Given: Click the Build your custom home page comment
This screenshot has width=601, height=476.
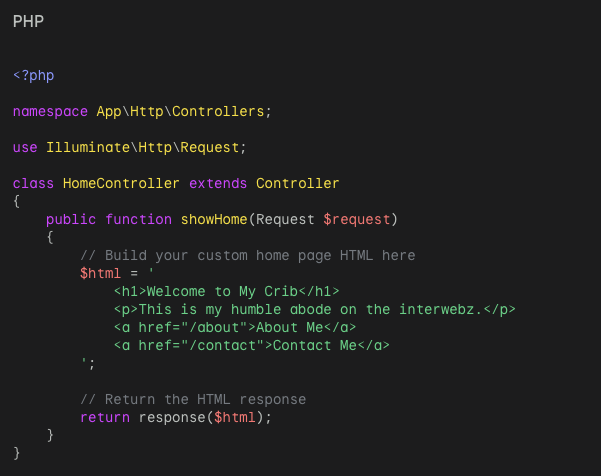Looking at the screenshot, I should [248, 256].
